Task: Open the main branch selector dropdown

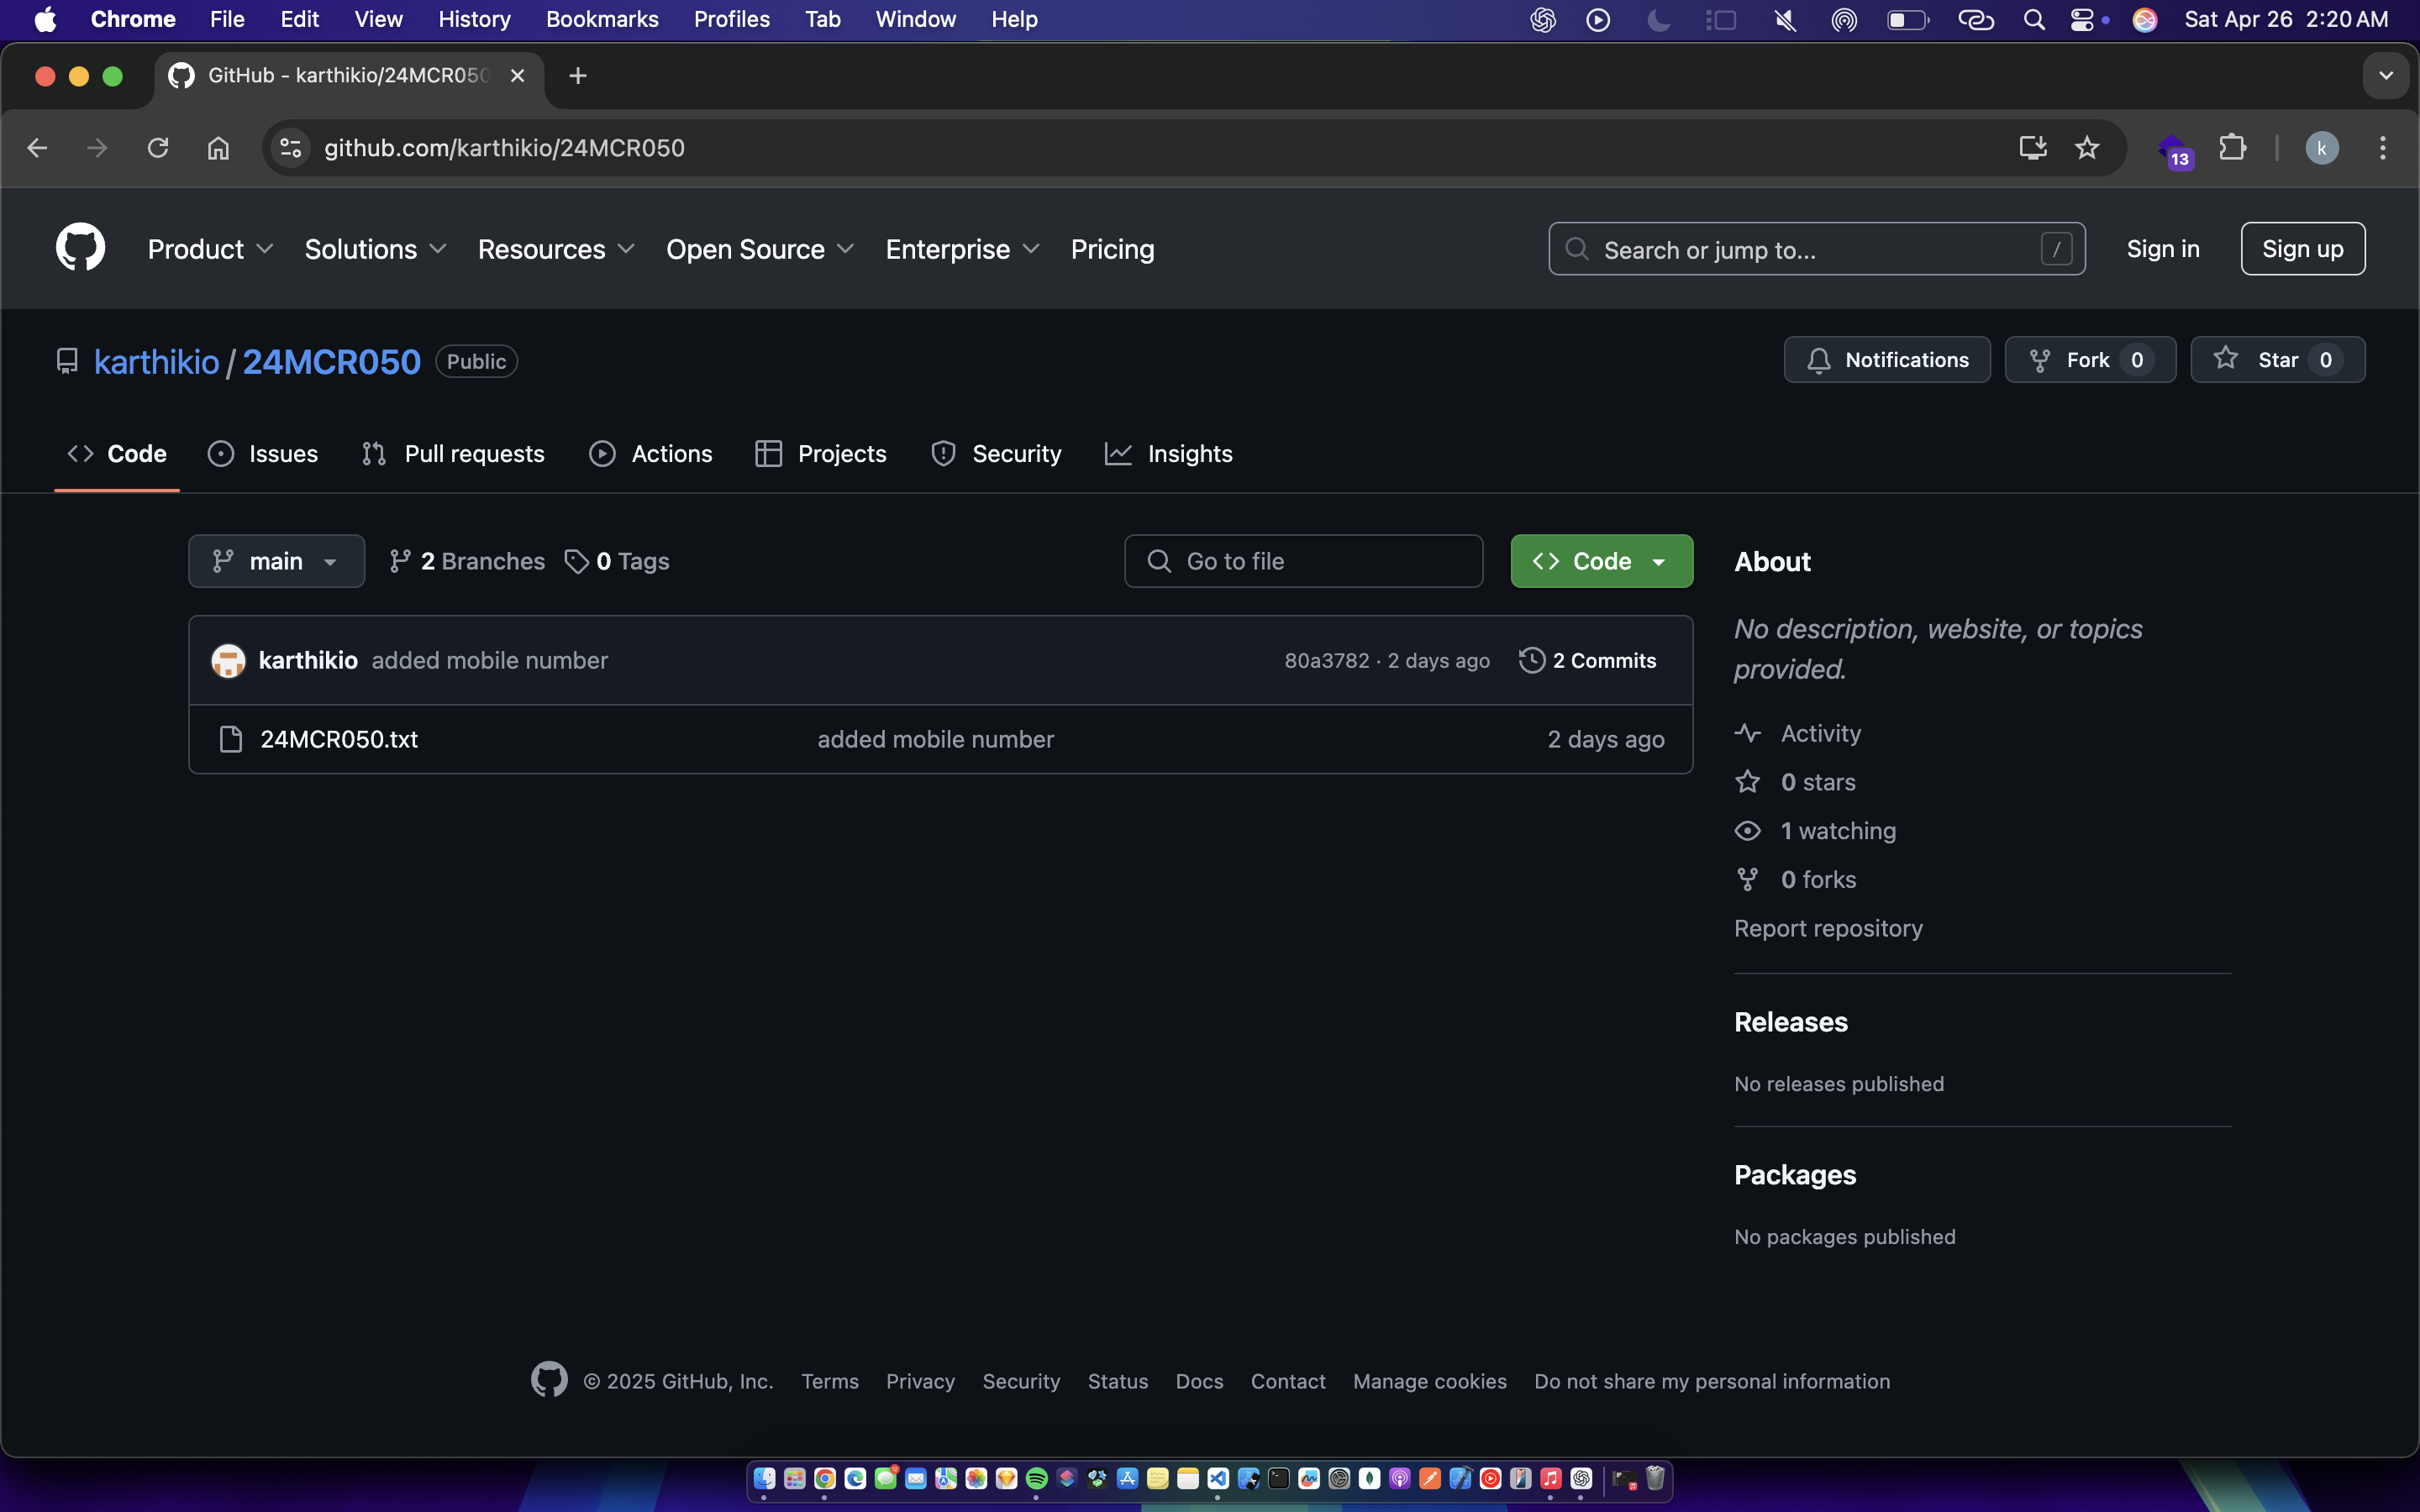Action: click(x=276, y=561)
